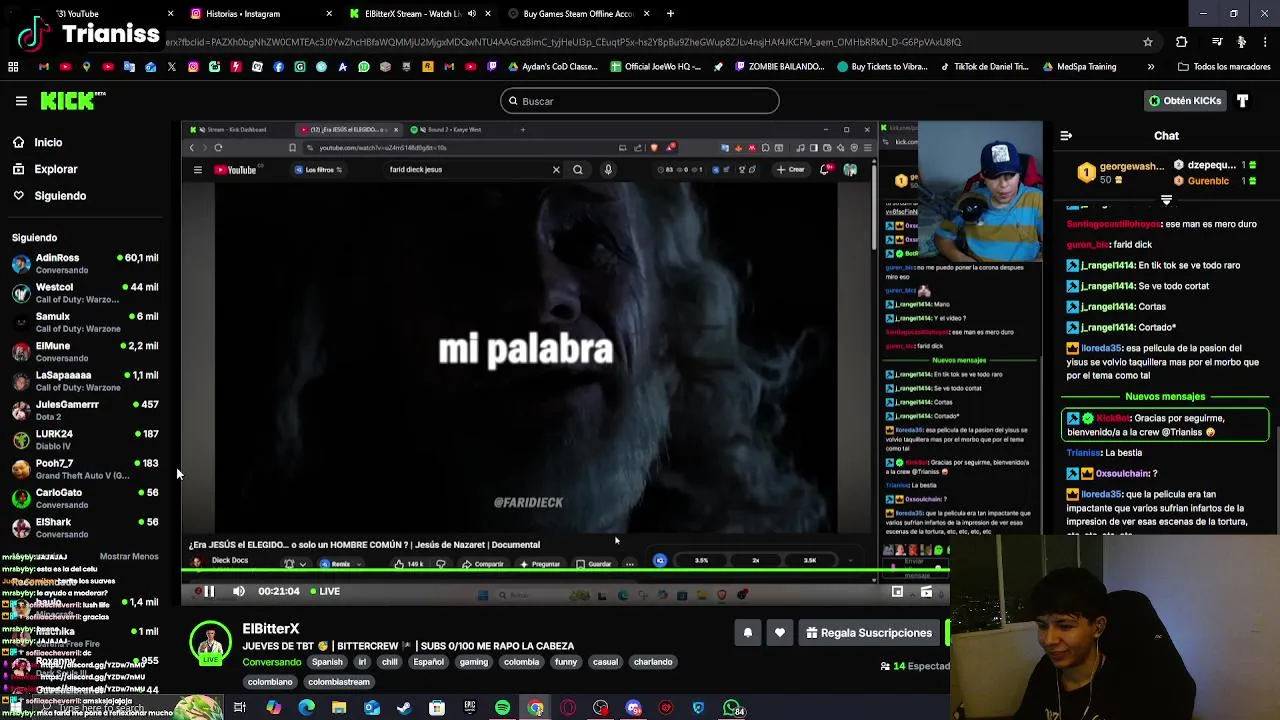Select the gaming tag
Image resolution: width=1280 pixels, height=720 pixels.
coord(474,662)
